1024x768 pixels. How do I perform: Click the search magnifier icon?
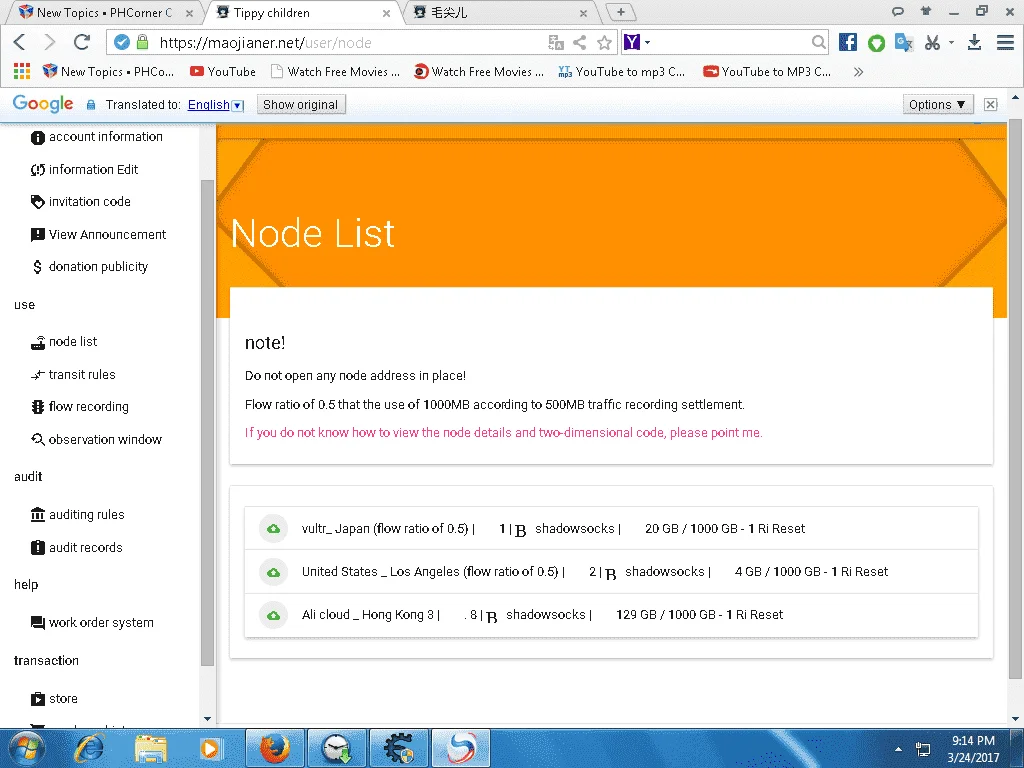pos(818,42)
